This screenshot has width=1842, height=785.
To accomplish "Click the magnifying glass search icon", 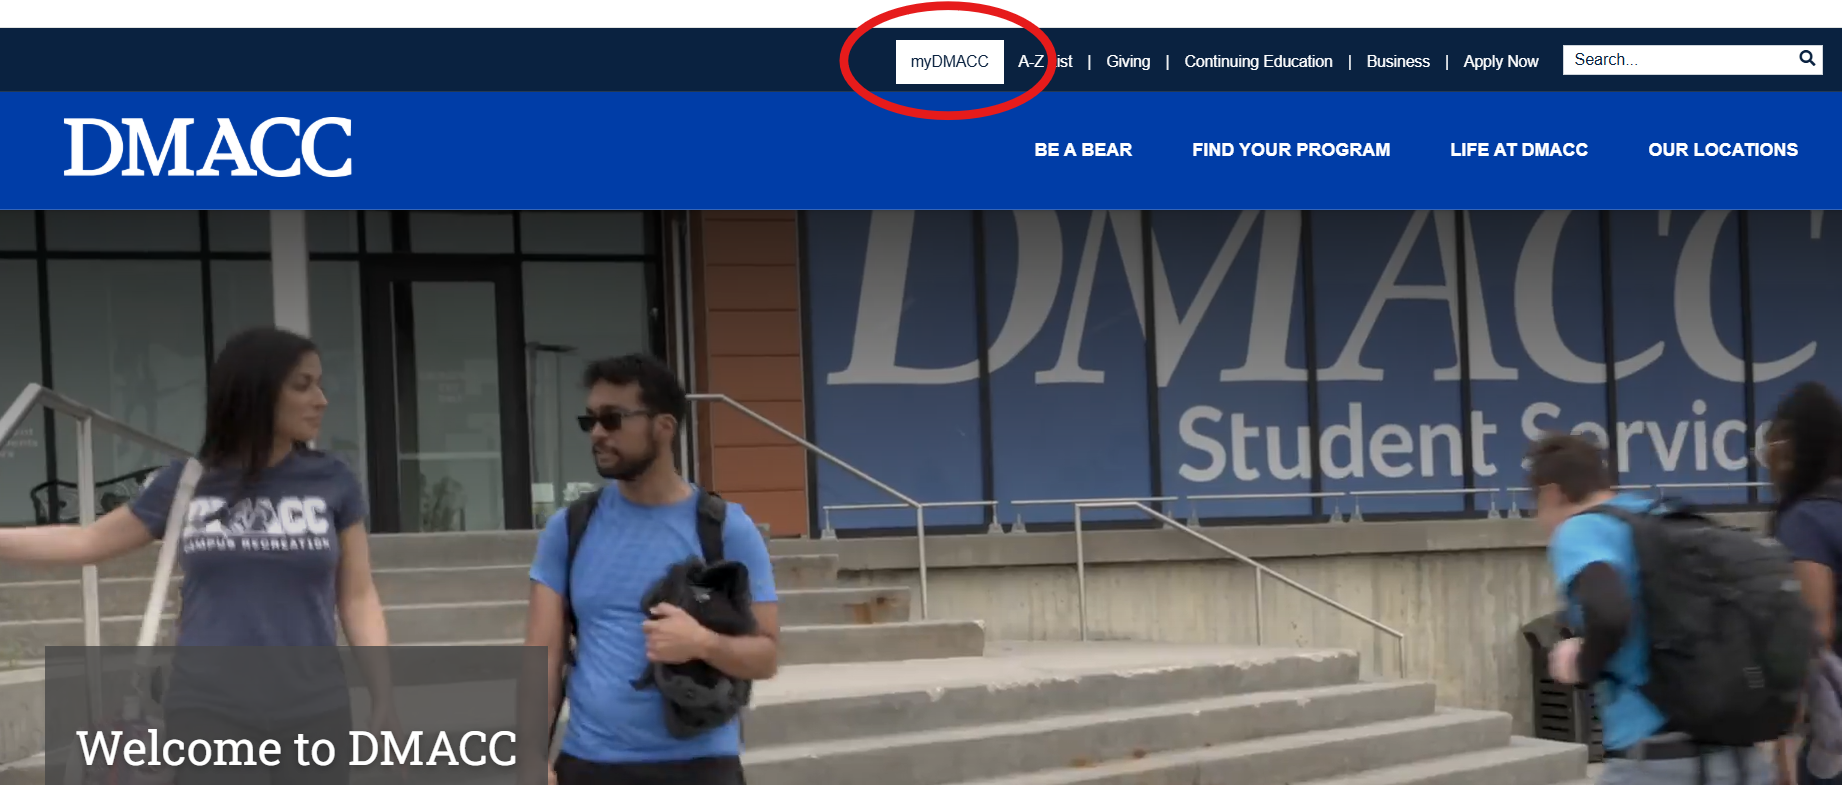I will [x=1807, y=59].
